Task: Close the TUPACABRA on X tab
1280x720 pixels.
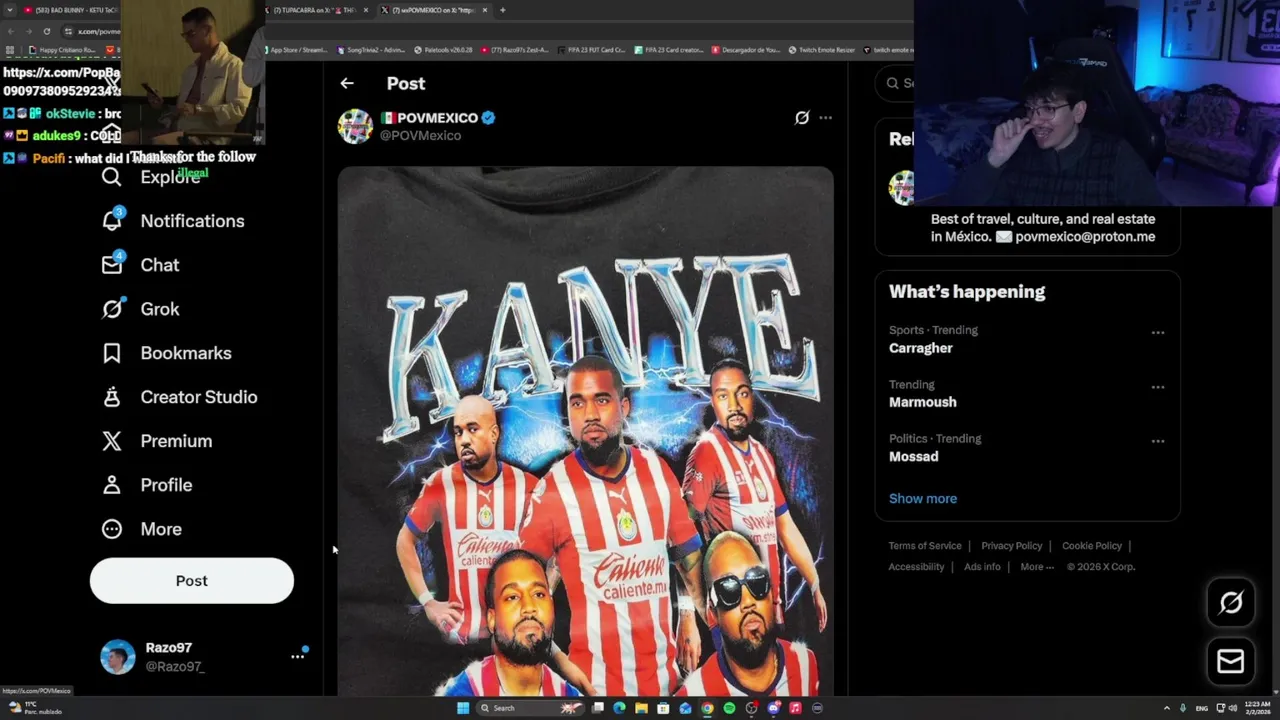Action: 366,10
